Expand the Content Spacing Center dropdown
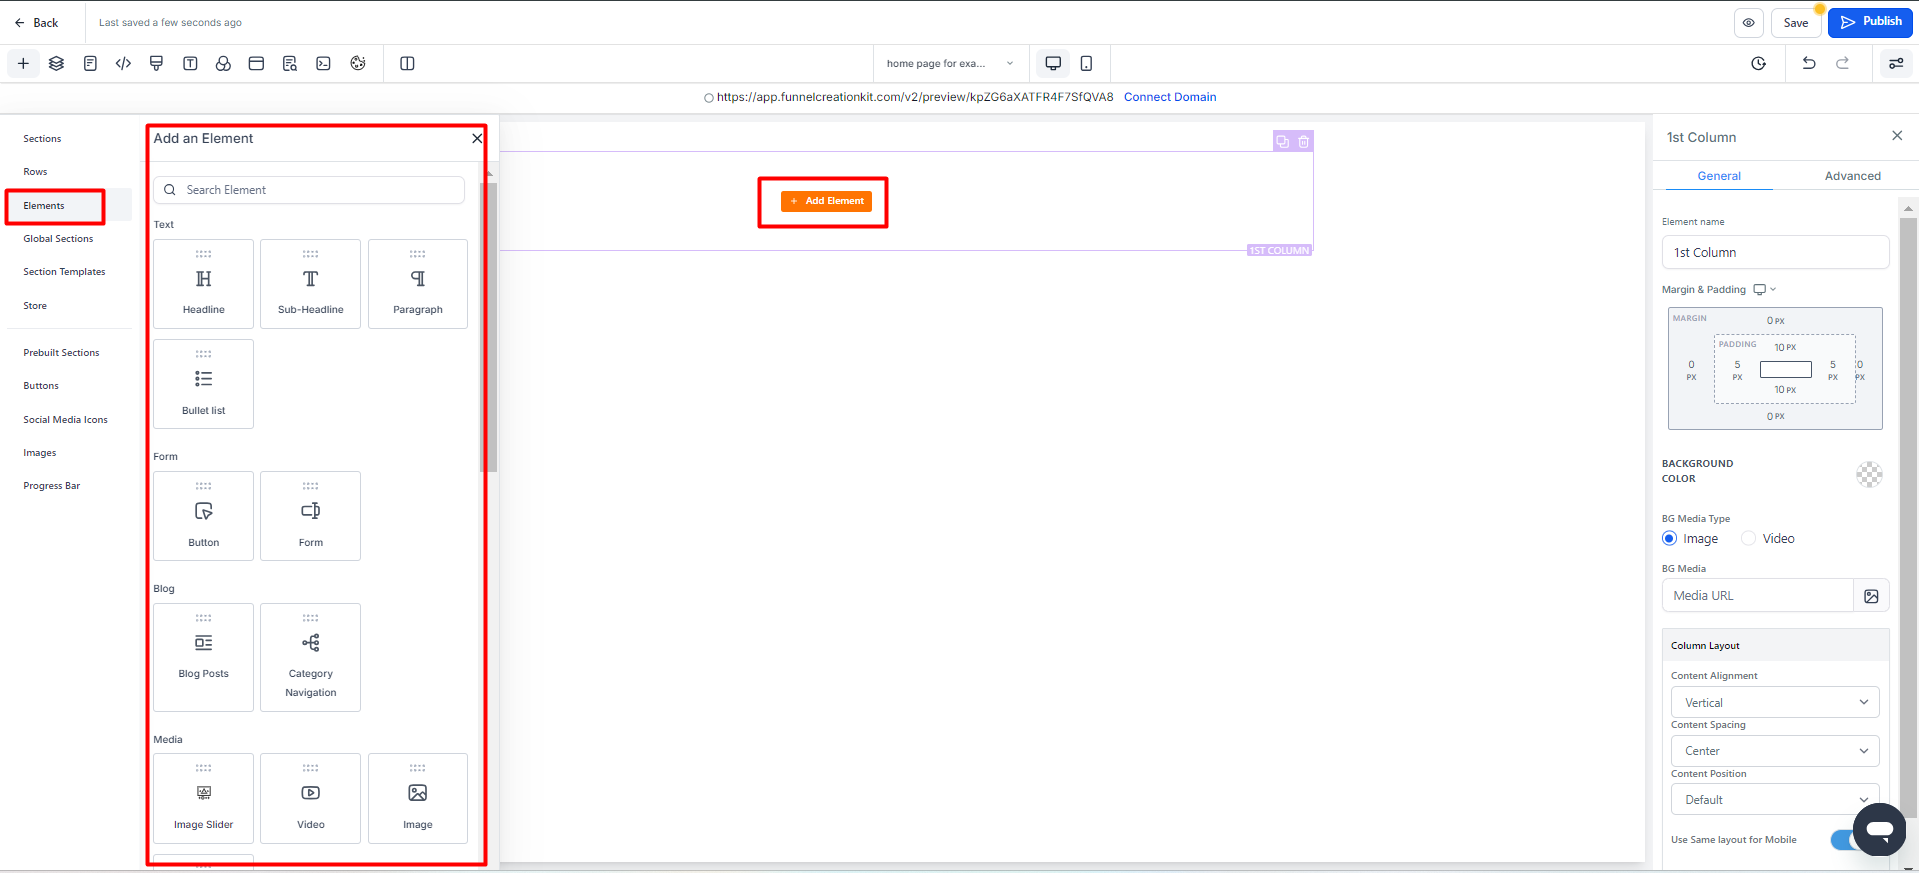 point(1774,750)
